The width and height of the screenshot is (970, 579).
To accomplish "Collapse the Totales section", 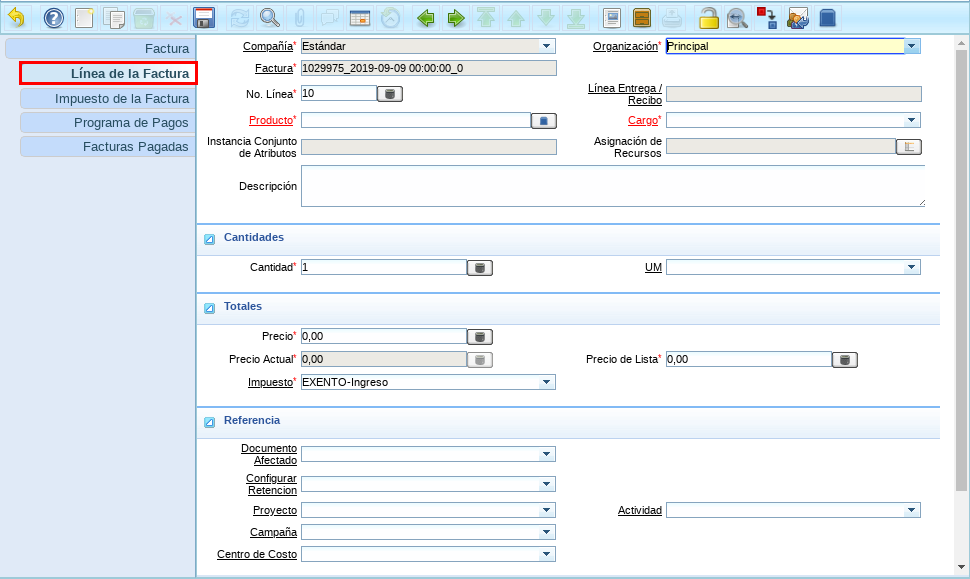I will click(x=210, y=308).
